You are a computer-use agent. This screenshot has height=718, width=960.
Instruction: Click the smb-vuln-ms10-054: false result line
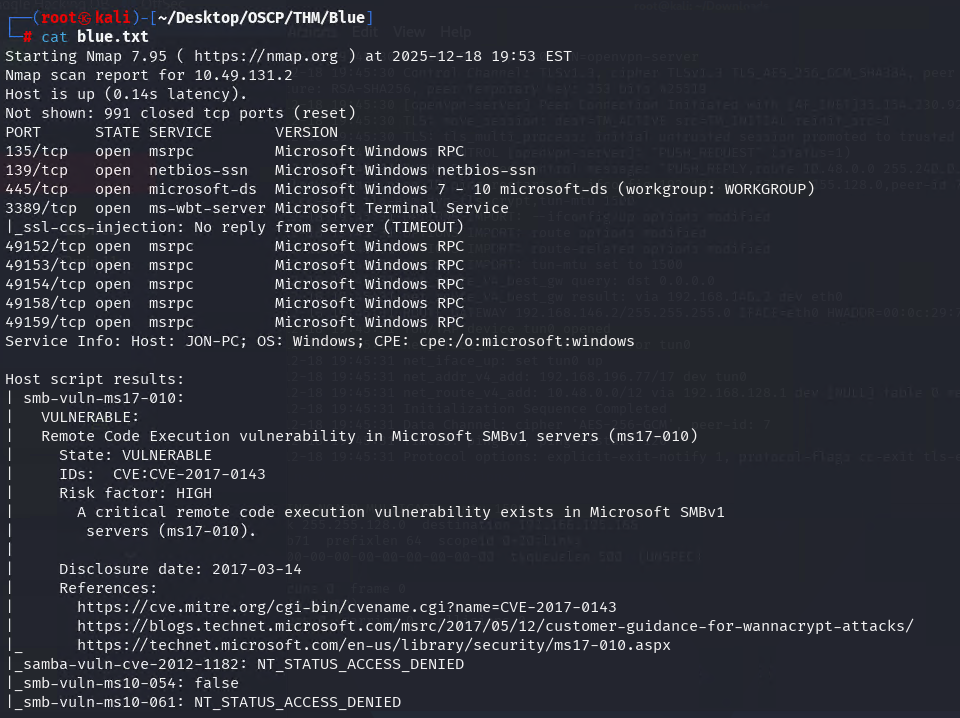click(126, 683)
